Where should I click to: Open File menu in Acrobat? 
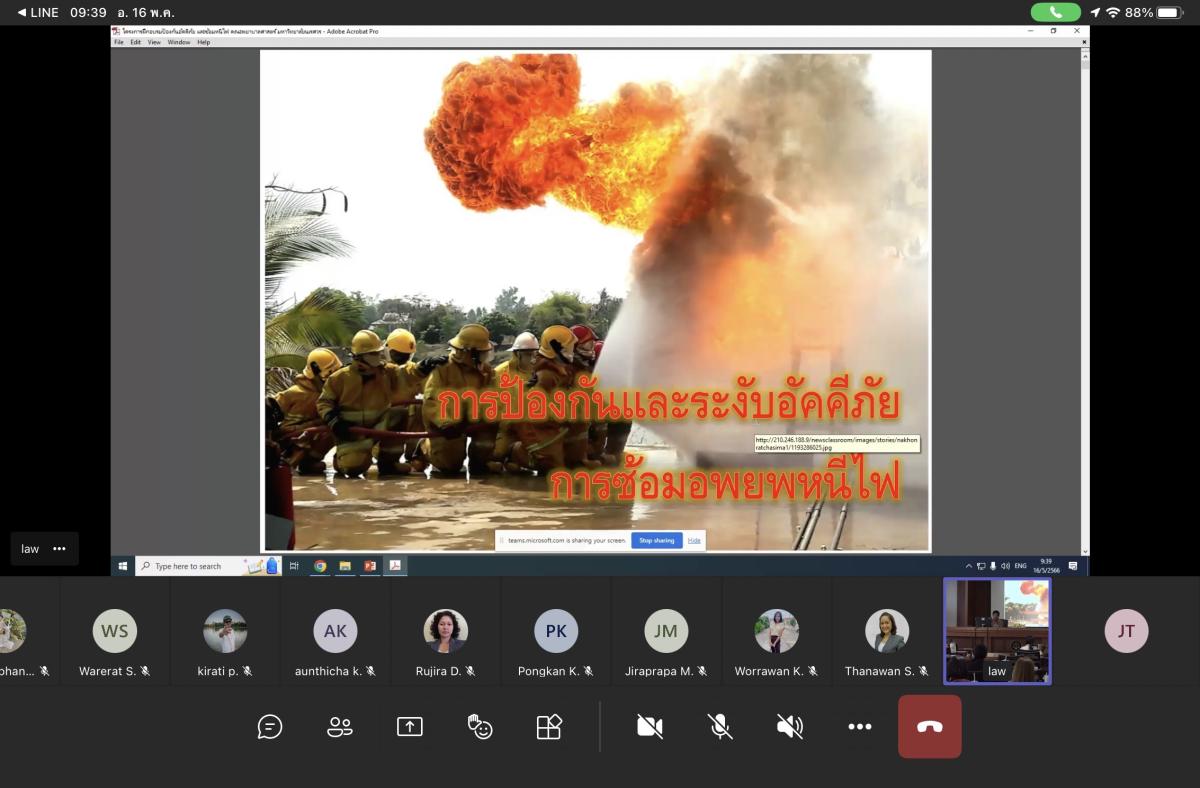[119, 42]
